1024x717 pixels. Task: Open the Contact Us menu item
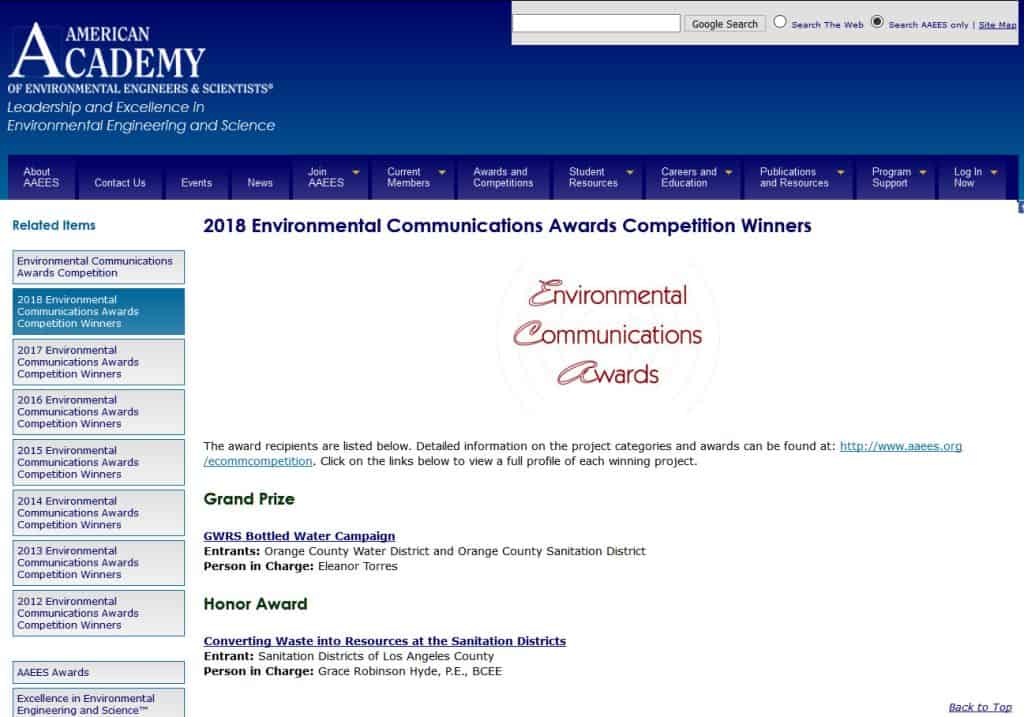tap(120, 183)
